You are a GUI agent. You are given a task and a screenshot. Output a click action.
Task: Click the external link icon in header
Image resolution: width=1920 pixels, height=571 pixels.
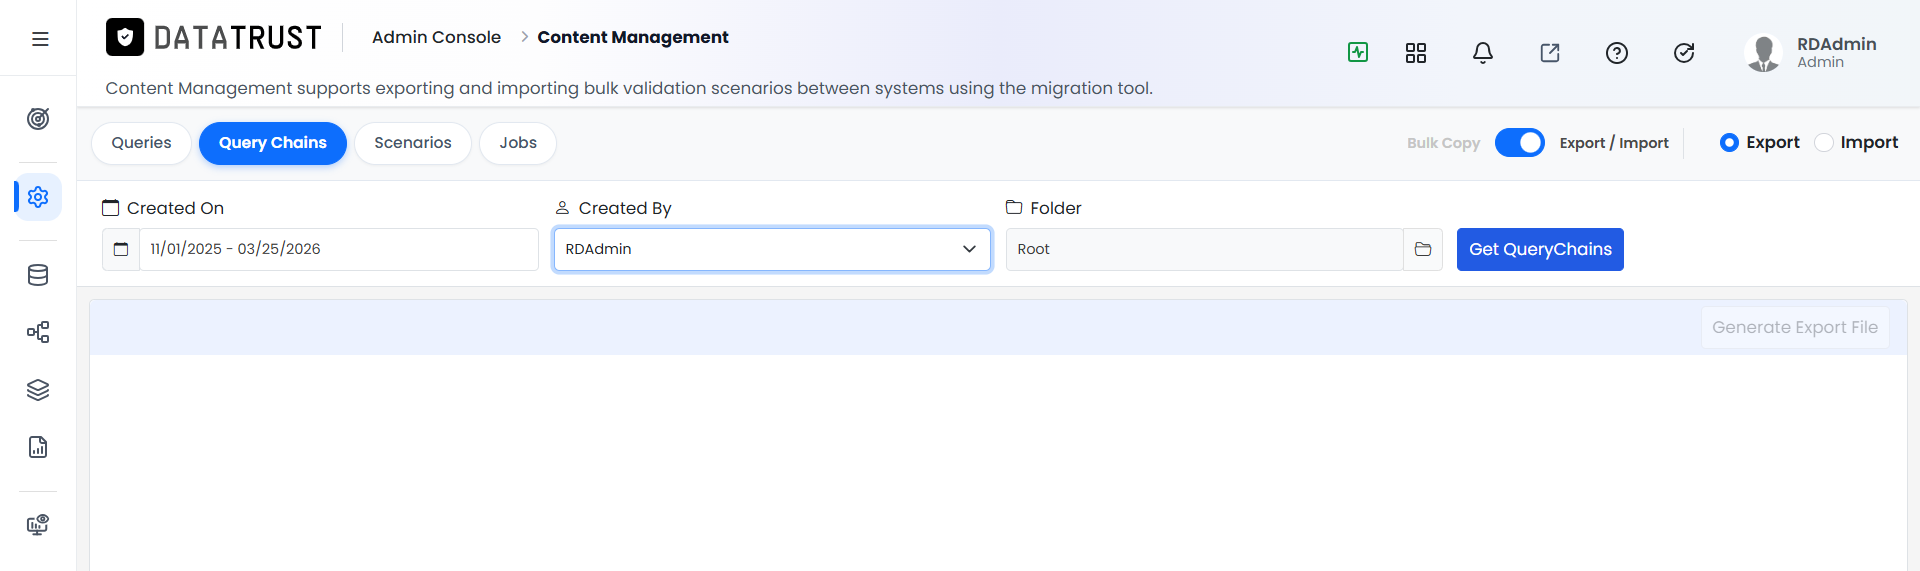[1550, 53]
